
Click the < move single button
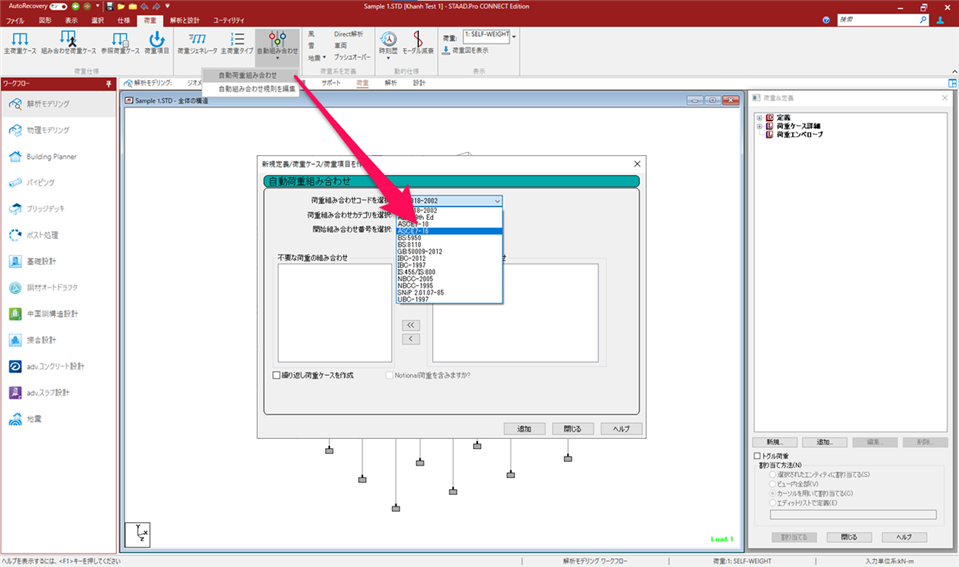tap(411, 339)
